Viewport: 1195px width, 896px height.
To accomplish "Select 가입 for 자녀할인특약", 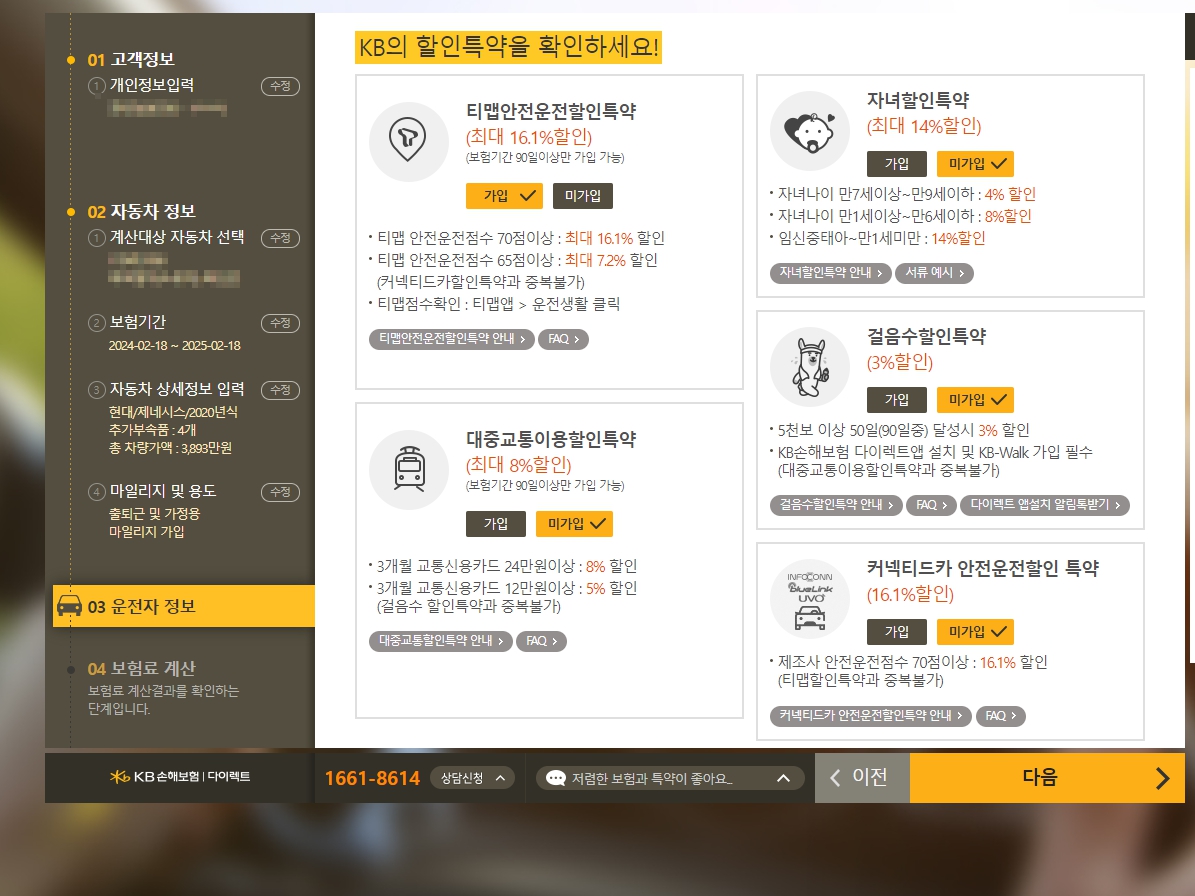I will tap(897, 164).
